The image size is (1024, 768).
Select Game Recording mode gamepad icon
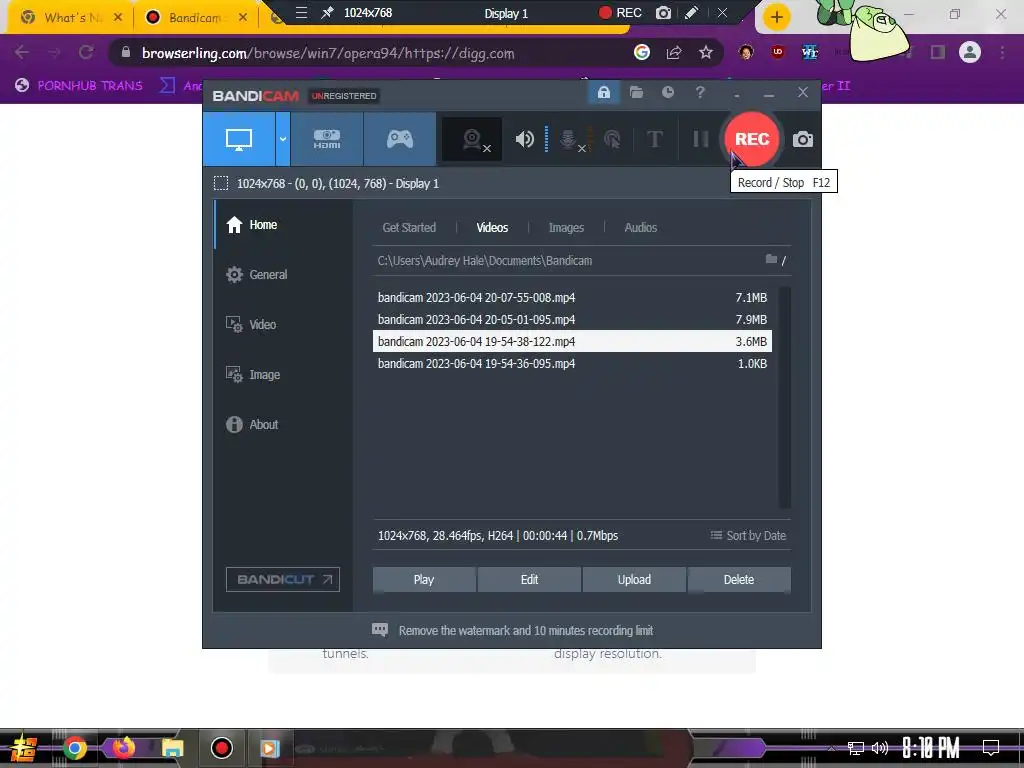point(400,139)
